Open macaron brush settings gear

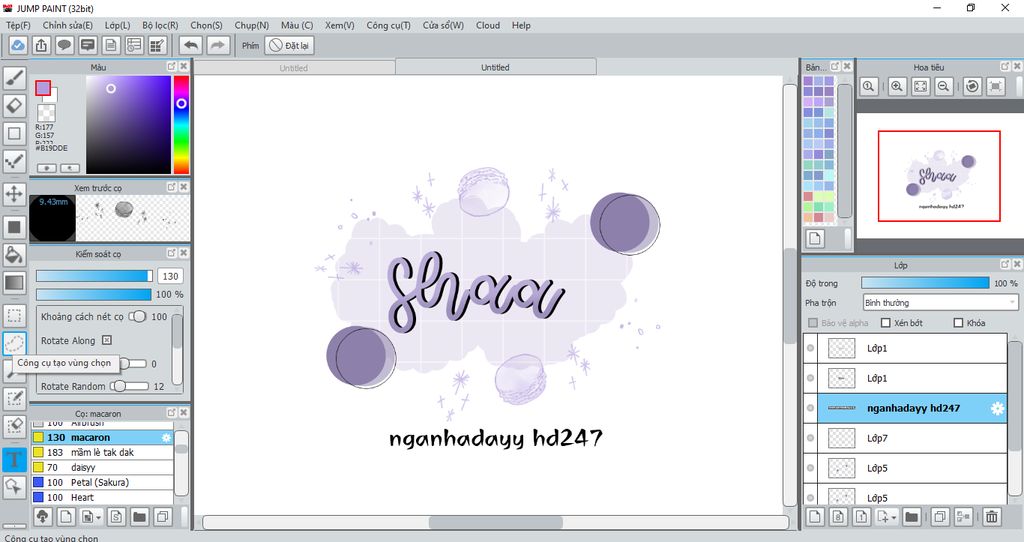click(x=167, y=438)
